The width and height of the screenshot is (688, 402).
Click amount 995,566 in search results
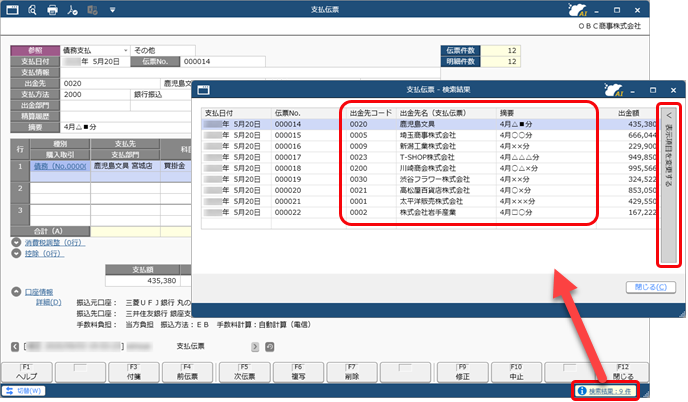(x=642, y=168)
